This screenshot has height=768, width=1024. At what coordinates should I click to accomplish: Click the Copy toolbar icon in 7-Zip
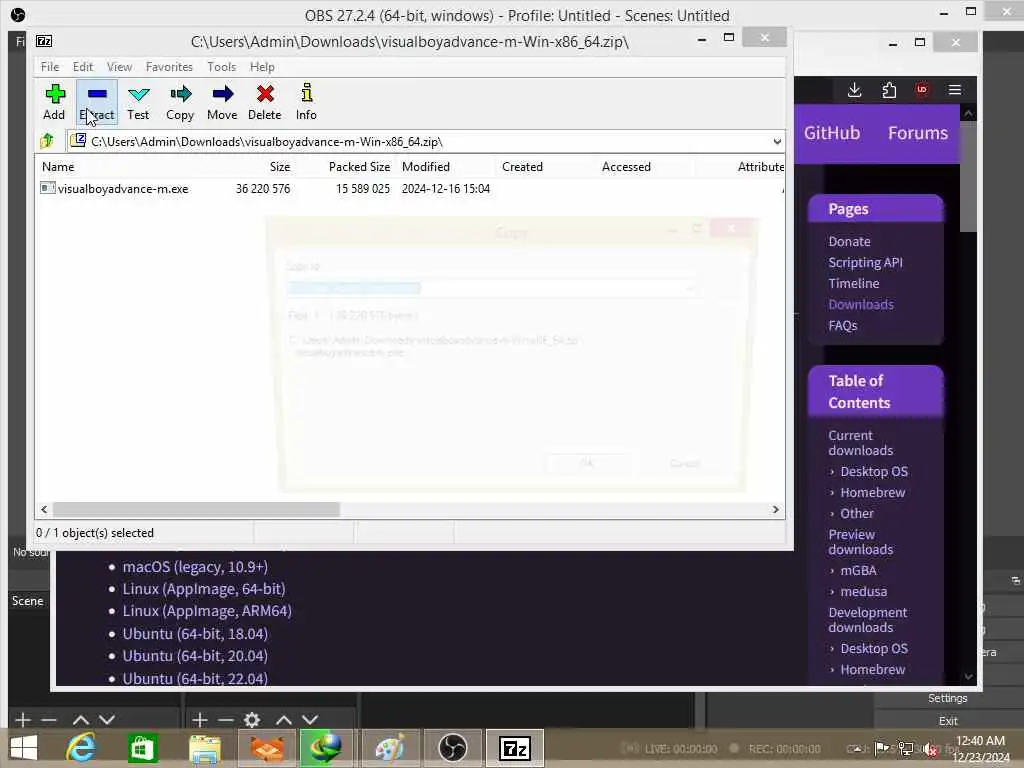click(180, 94)
